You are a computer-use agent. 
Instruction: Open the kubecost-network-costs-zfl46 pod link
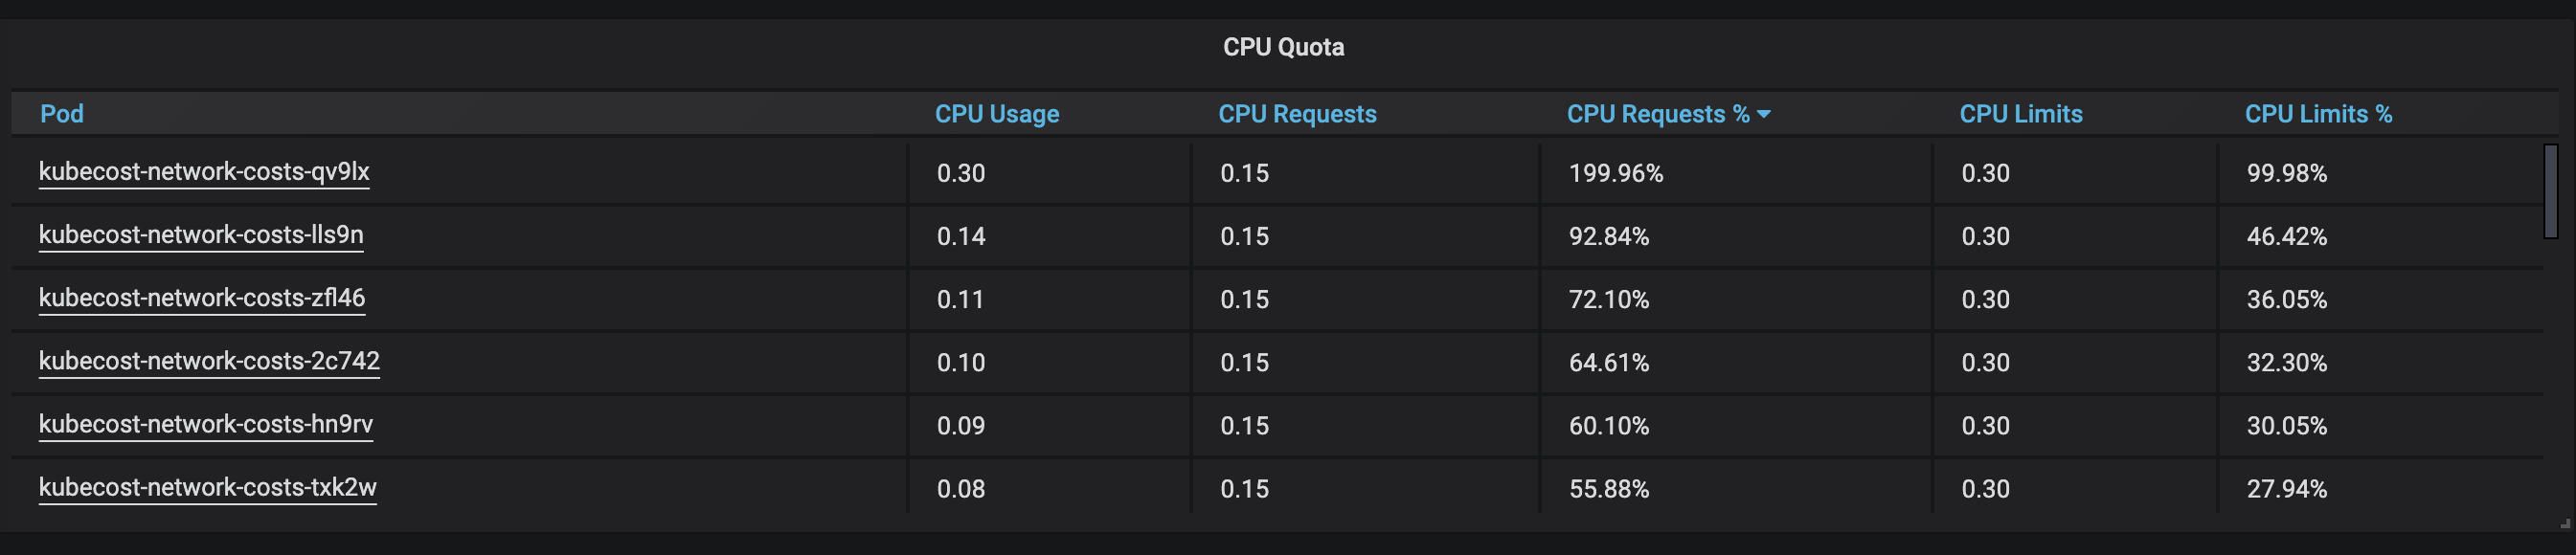click(x=201, y=299)
